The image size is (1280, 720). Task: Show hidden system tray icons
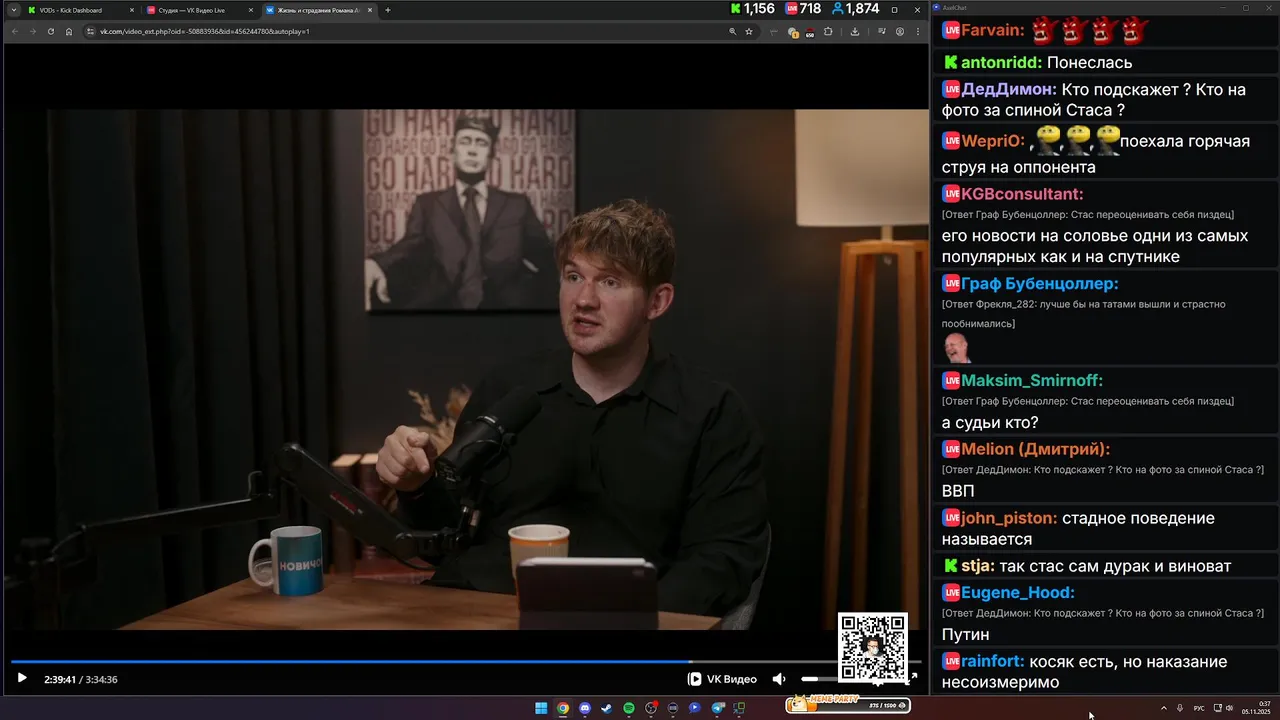click(x=1163, y=708)
